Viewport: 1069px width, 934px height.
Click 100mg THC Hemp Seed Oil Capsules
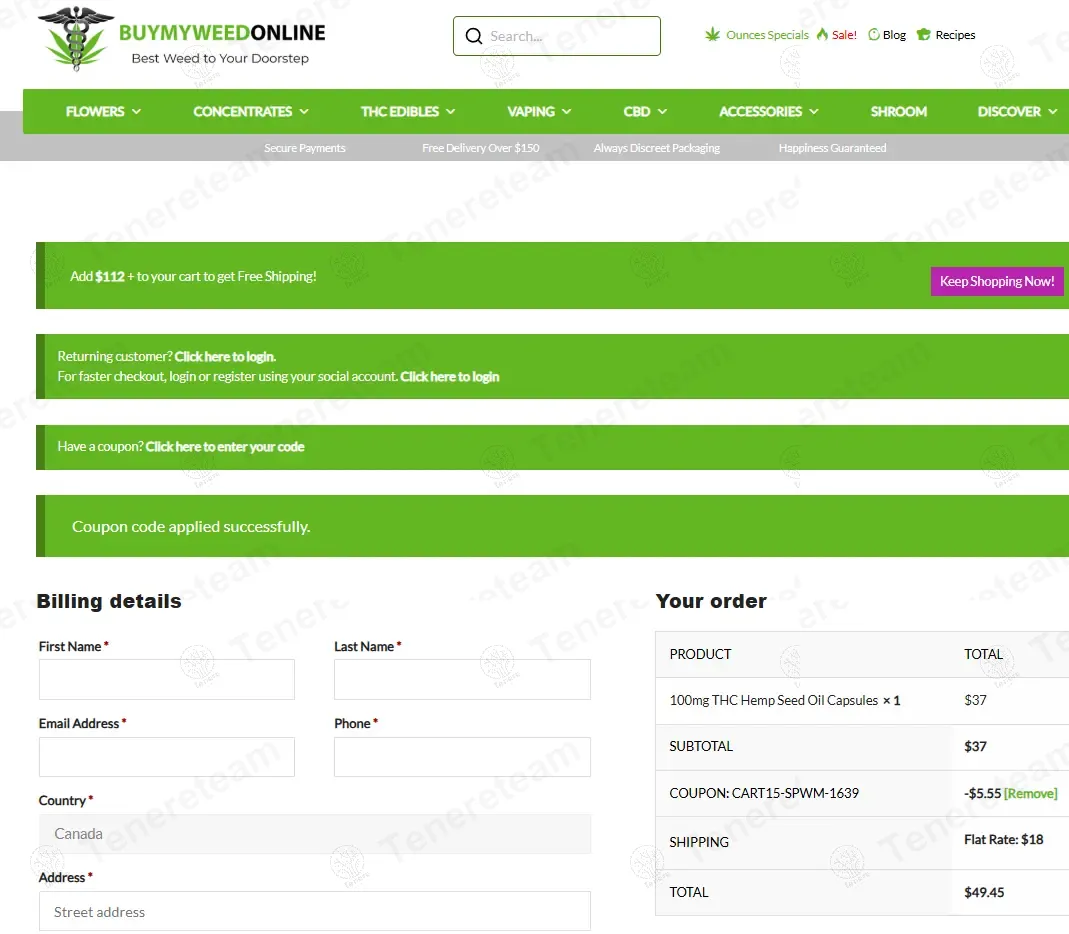[774, 700]
